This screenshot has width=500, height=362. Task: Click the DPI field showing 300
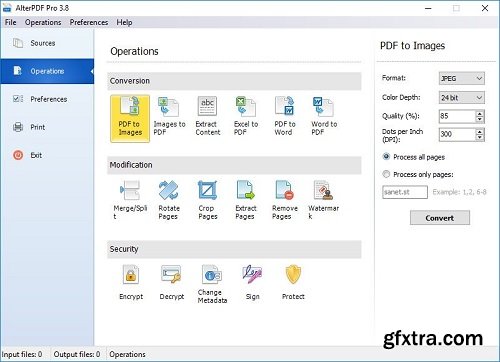(457, 134)
